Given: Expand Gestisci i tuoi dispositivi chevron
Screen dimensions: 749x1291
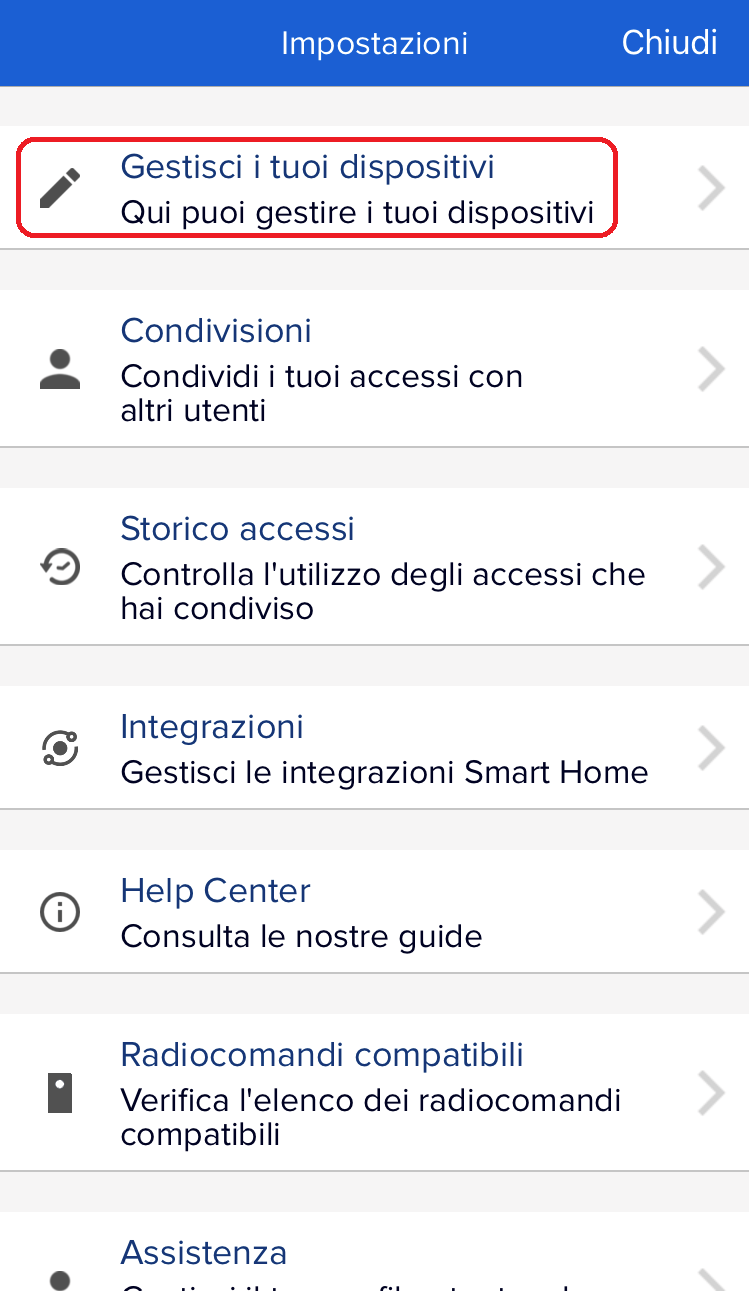Looking at the screenshot, I should [710, 188].
